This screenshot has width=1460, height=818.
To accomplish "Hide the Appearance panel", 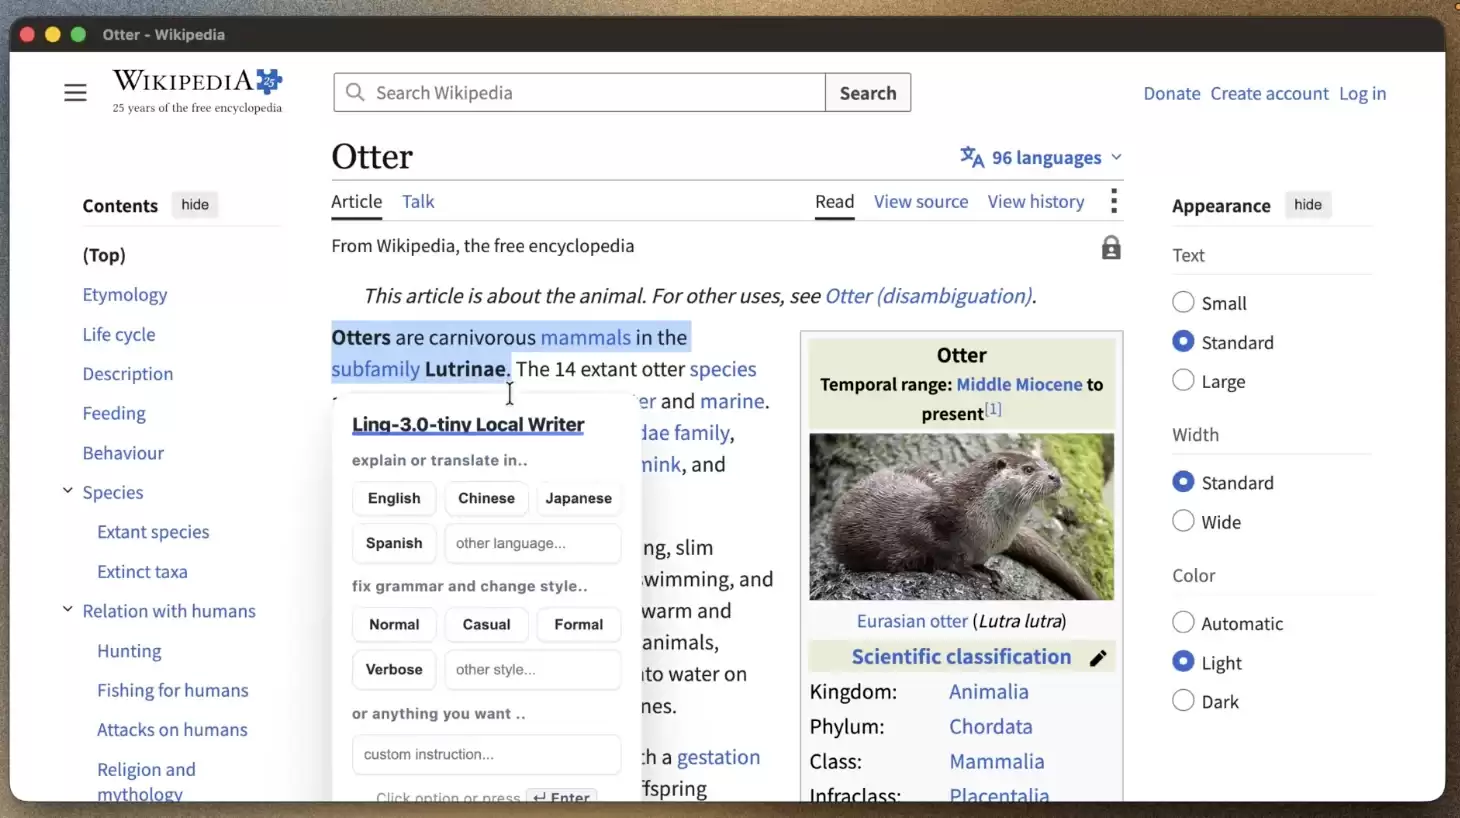I will pos(1308,205).
